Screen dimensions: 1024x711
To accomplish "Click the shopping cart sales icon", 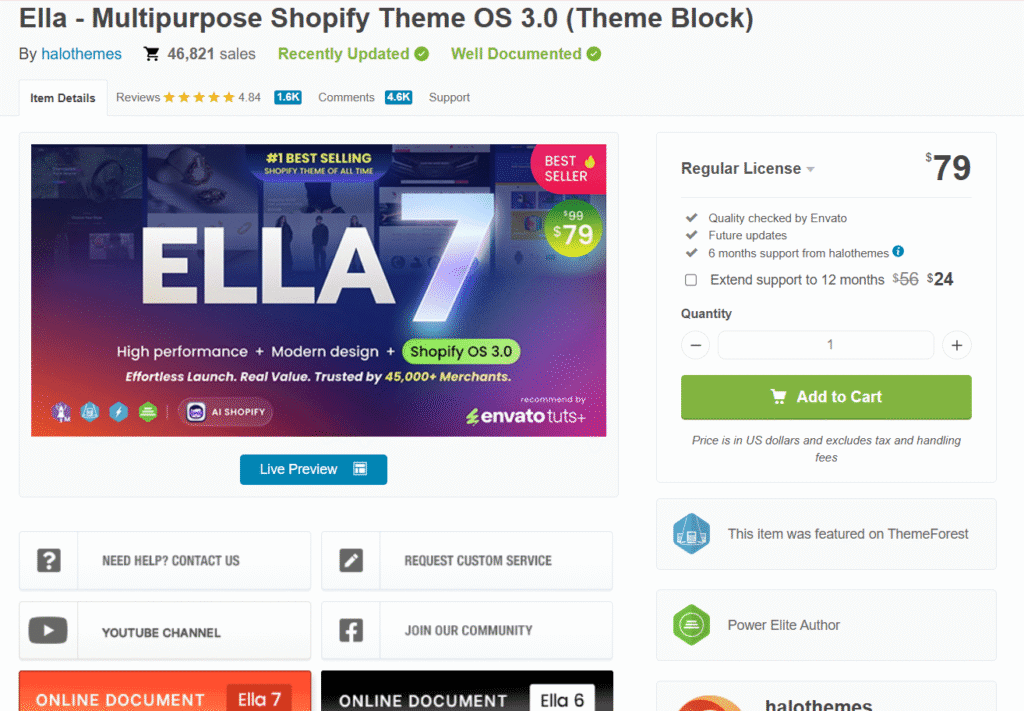I will [150, 54].
